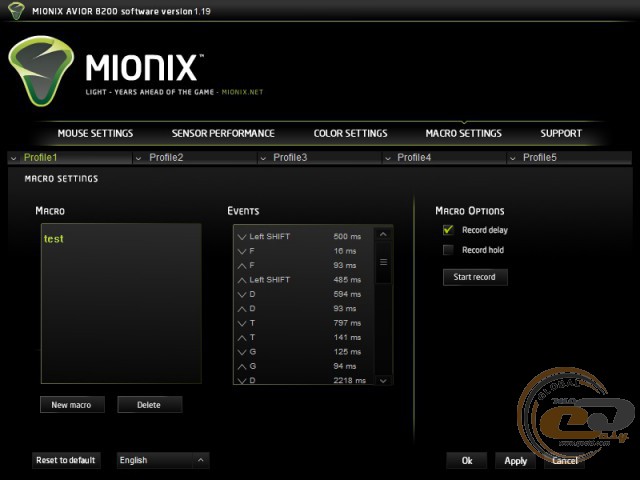Image resolution: width=640 pixels, height=480 pixels.
Task: Confirm with the Ok button
Action: click(467, 460)
